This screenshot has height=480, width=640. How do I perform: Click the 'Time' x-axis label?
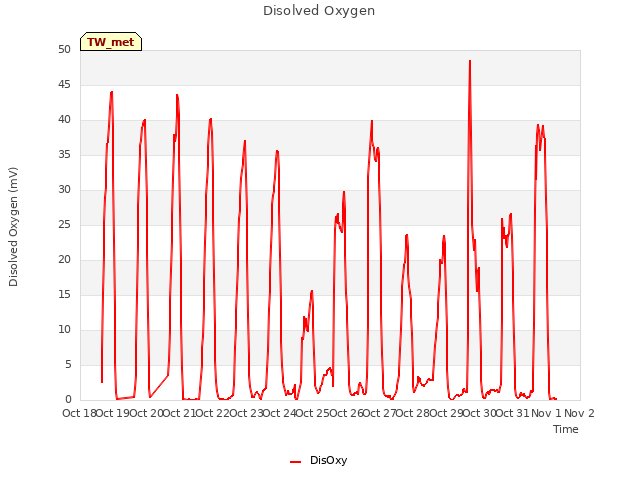tap(566, 429)
